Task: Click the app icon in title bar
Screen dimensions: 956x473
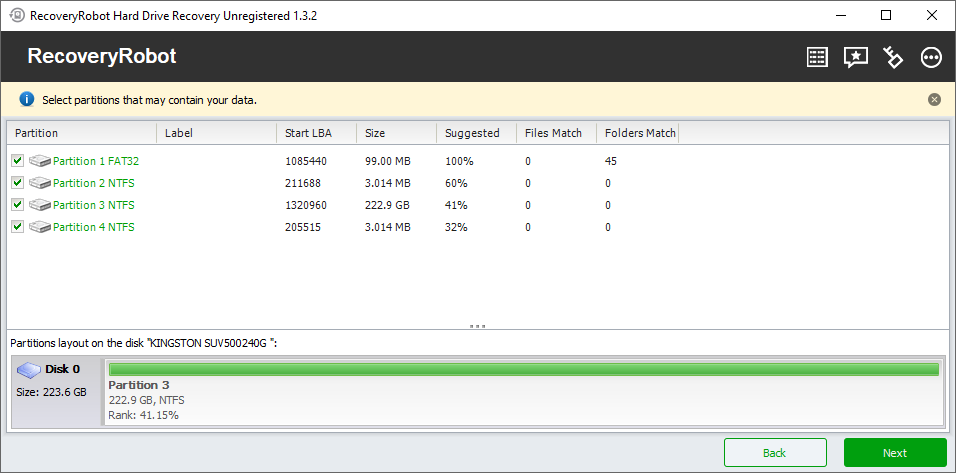Action: (x=17, y=15)
